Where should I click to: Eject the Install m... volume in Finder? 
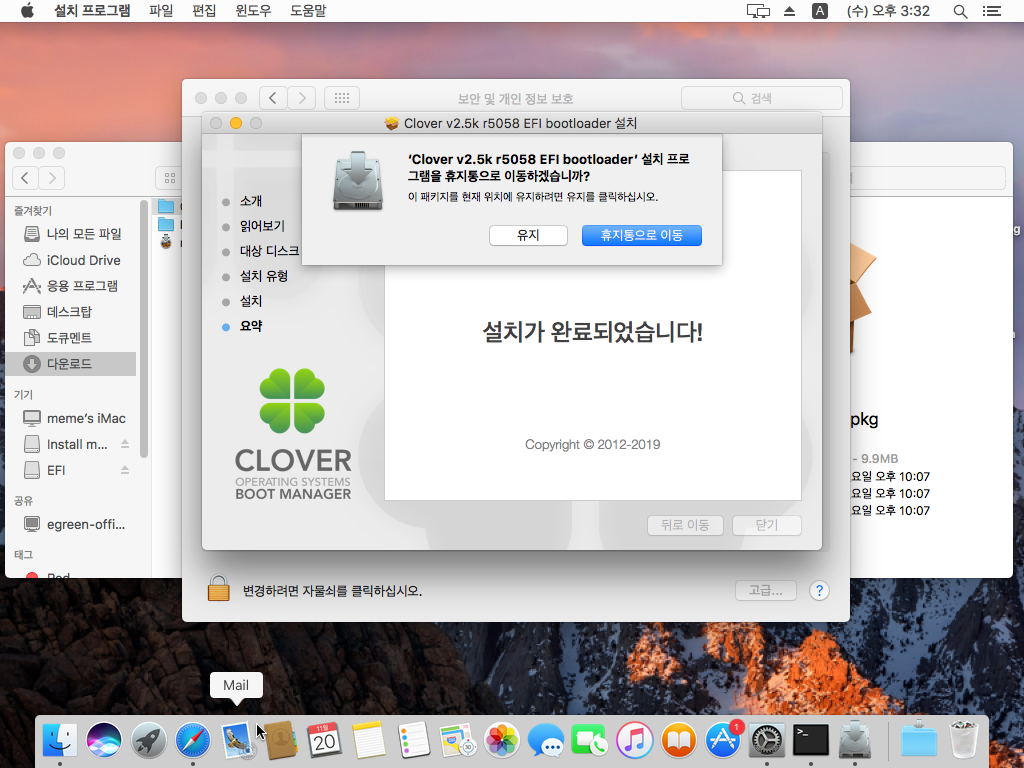click(125, 444)
